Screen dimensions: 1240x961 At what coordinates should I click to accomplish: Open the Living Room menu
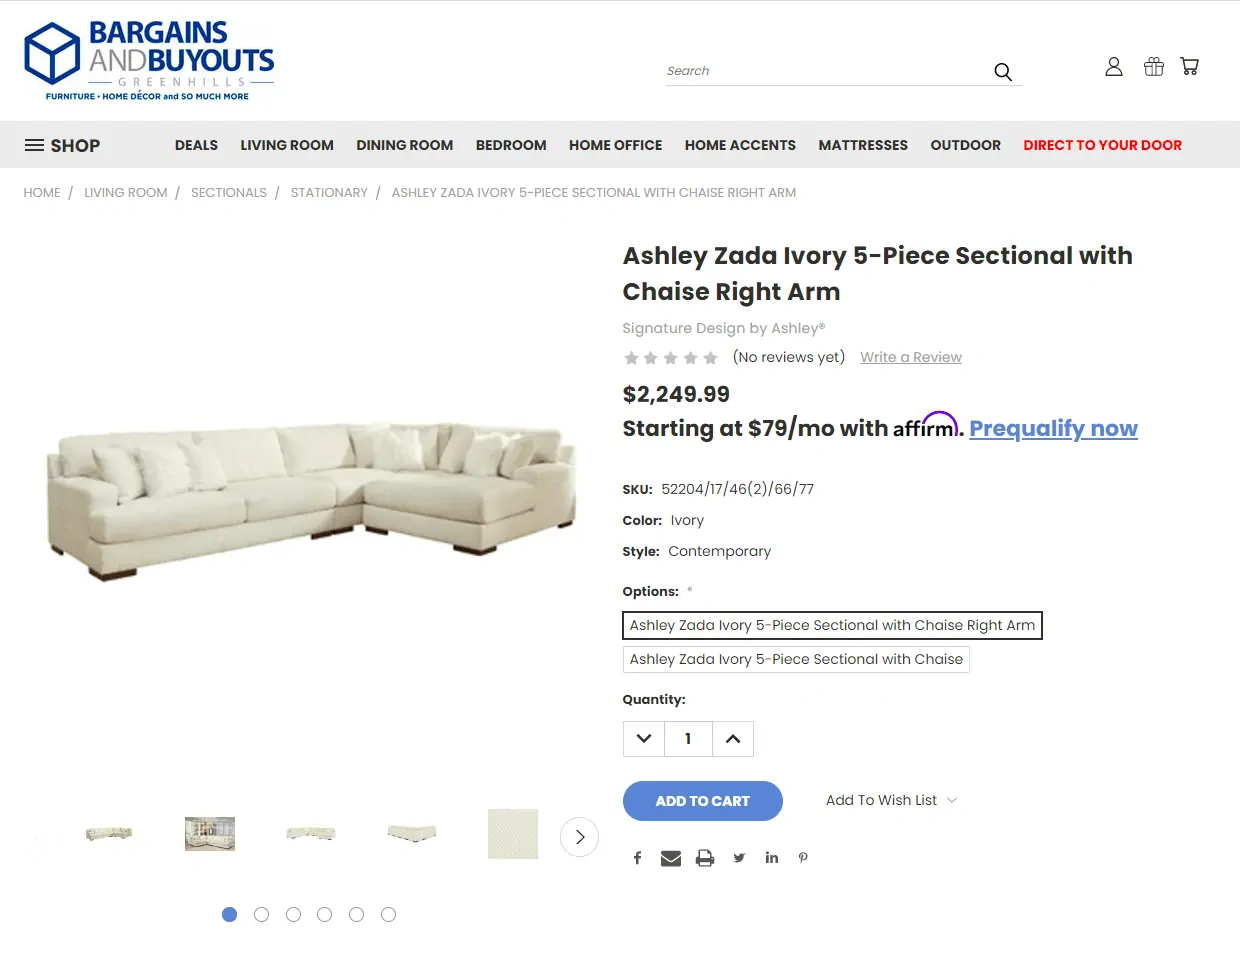click(287, 146)
